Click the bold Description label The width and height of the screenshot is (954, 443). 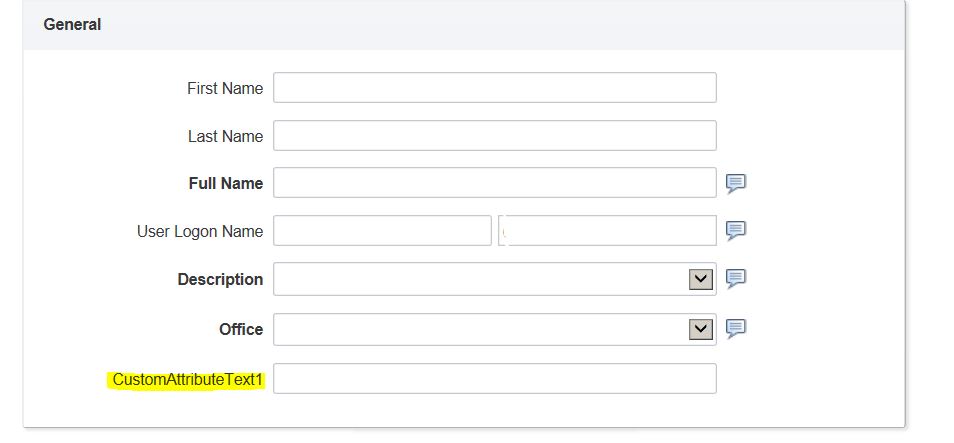[x=220, y=279]
